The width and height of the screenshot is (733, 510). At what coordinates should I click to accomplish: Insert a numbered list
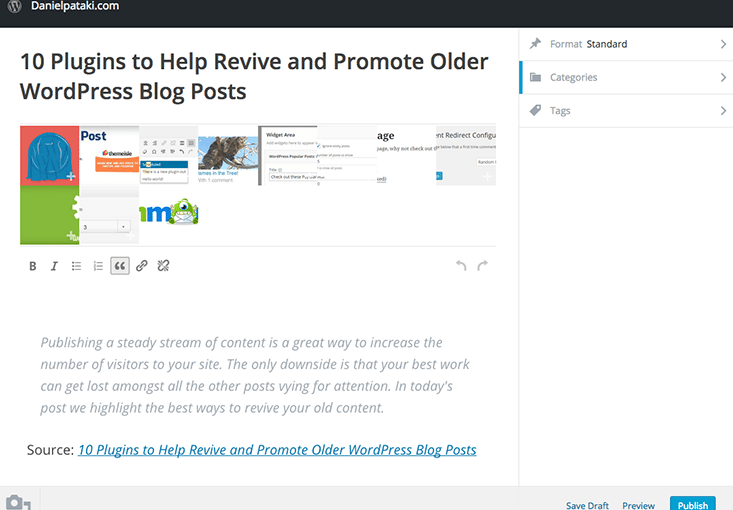click(98, 266)
